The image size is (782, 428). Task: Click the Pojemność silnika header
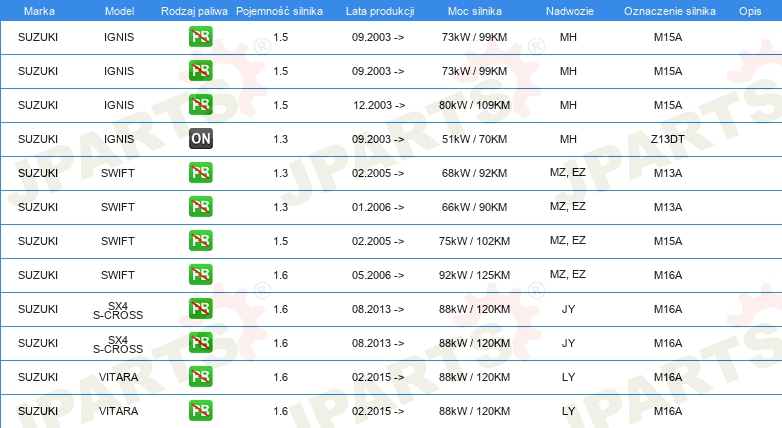[279, 11]
